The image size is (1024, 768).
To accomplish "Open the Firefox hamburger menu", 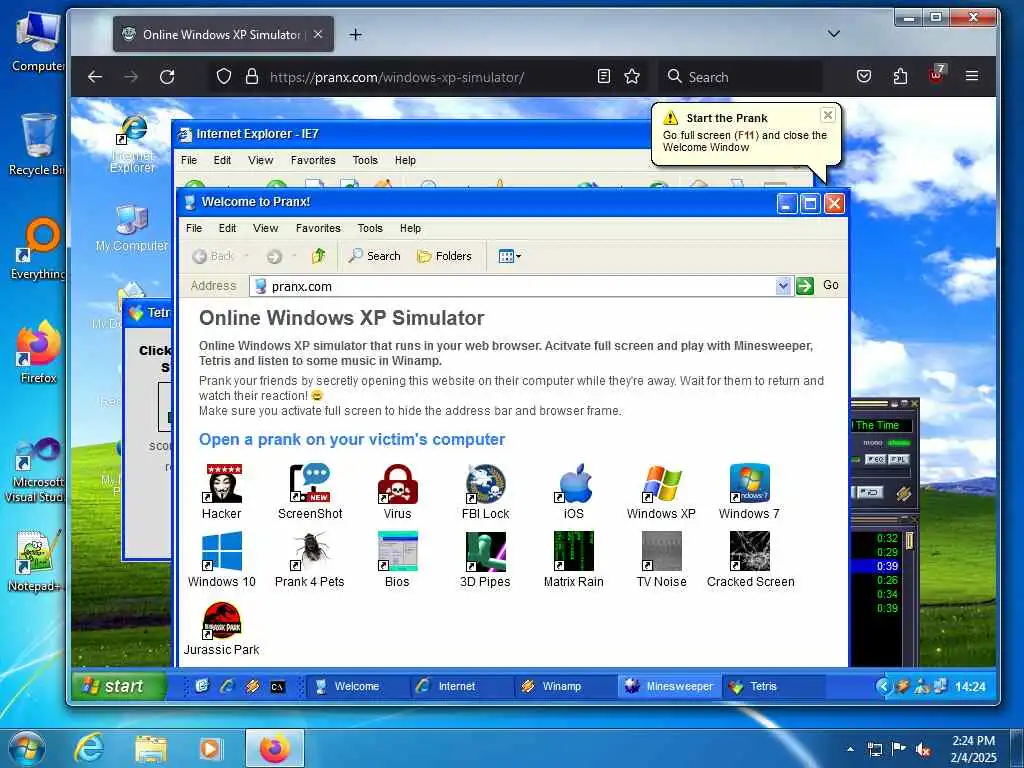I will click(x=972, y=76).
